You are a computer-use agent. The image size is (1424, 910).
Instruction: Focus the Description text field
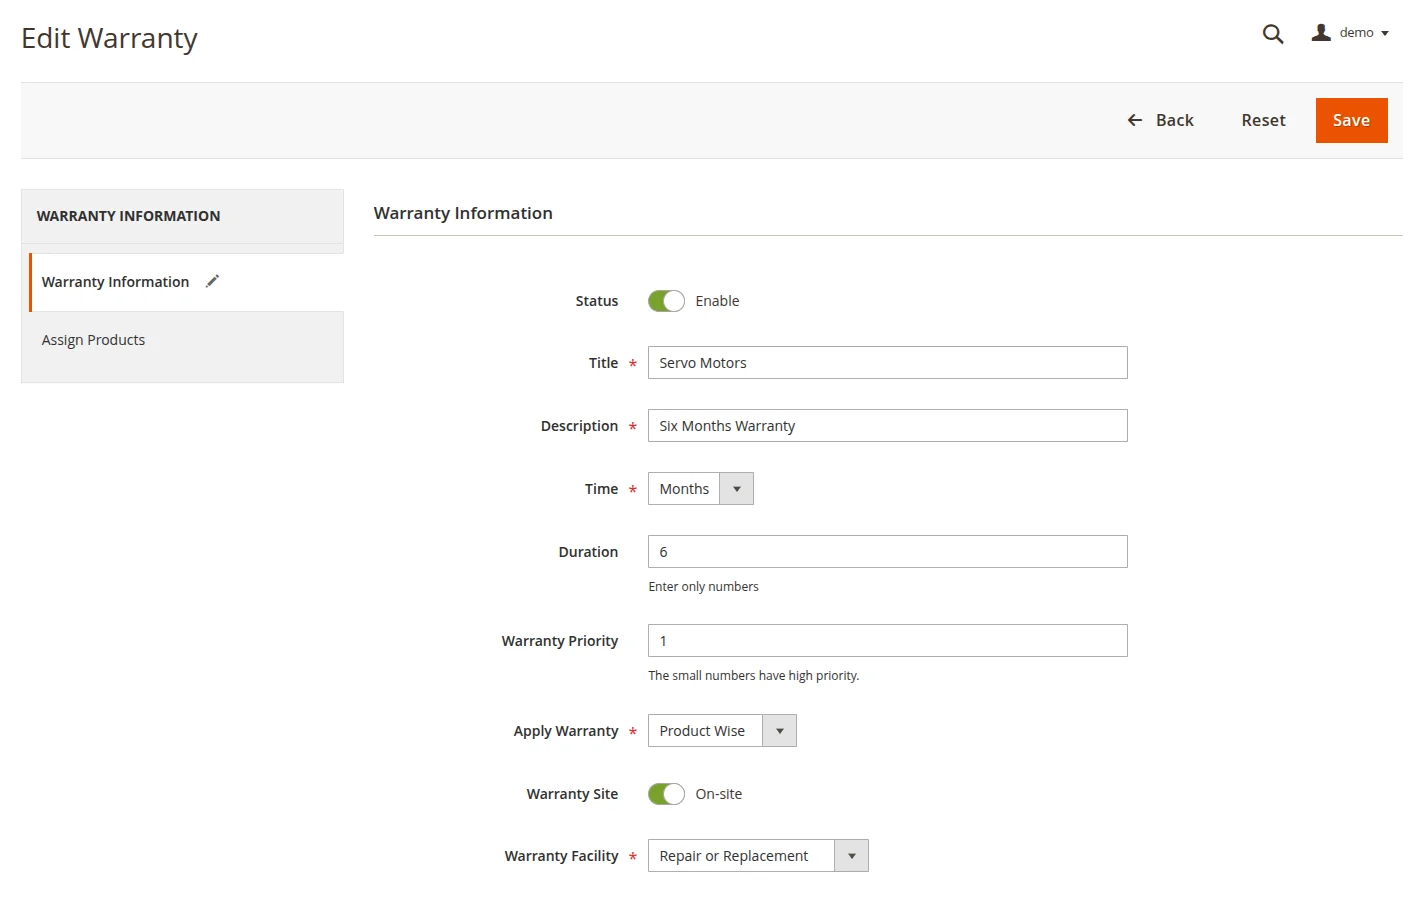(887, 426)
